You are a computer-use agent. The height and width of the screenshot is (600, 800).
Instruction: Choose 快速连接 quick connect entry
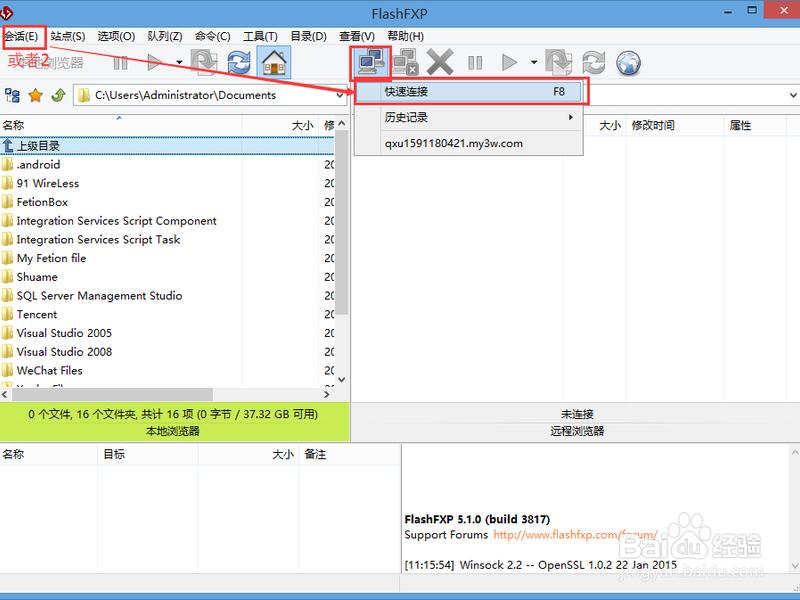468,92
